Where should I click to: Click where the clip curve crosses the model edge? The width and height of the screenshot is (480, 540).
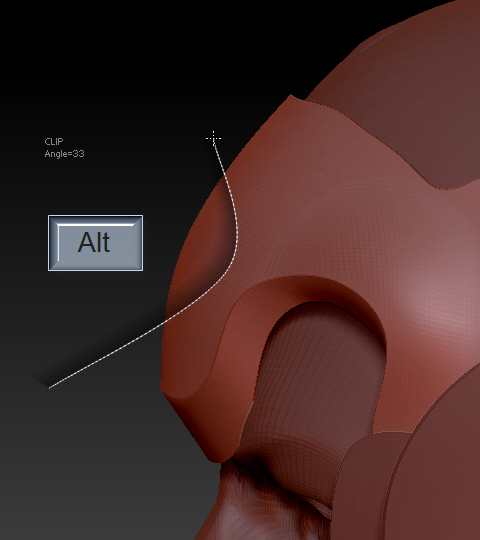click(165, 321)
